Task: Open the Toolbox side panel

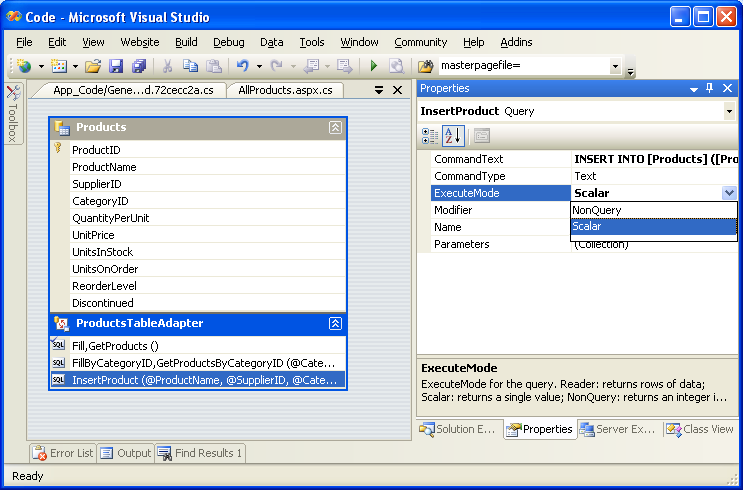Action: tap(13, 114)
